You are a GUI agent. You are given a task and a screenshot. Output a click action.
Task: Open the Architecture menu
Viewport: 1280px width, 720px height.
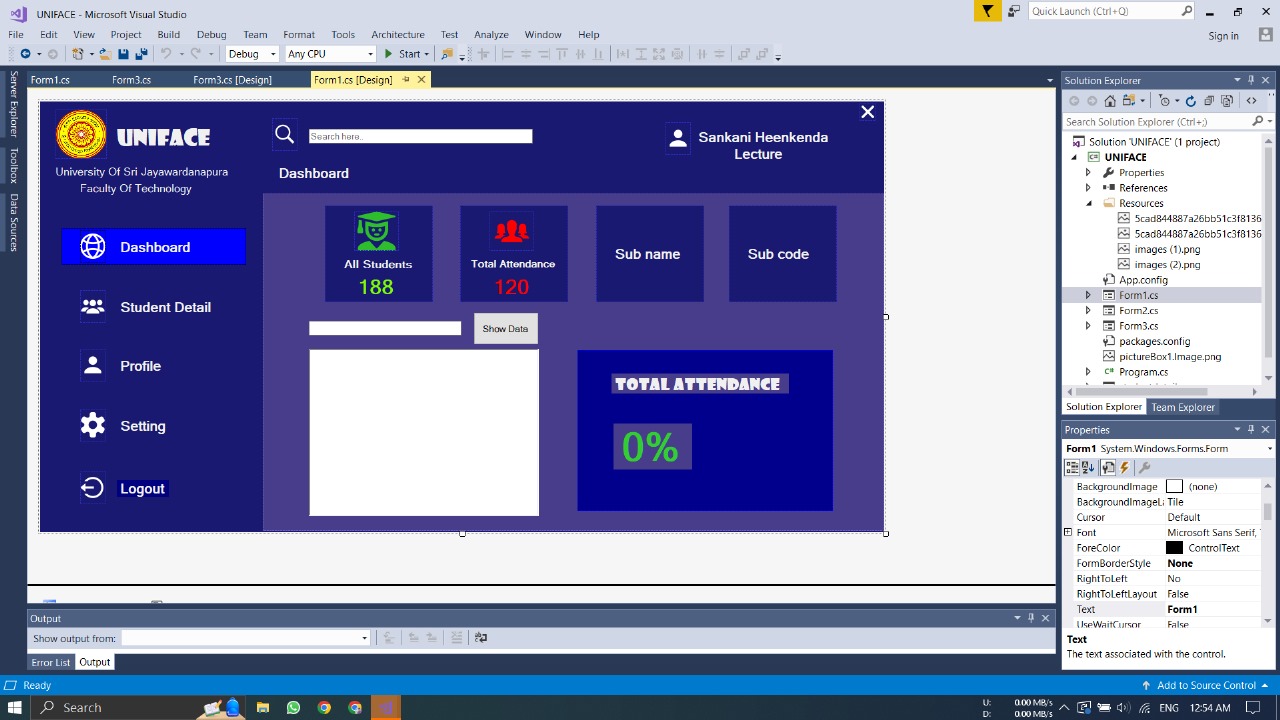397,34
